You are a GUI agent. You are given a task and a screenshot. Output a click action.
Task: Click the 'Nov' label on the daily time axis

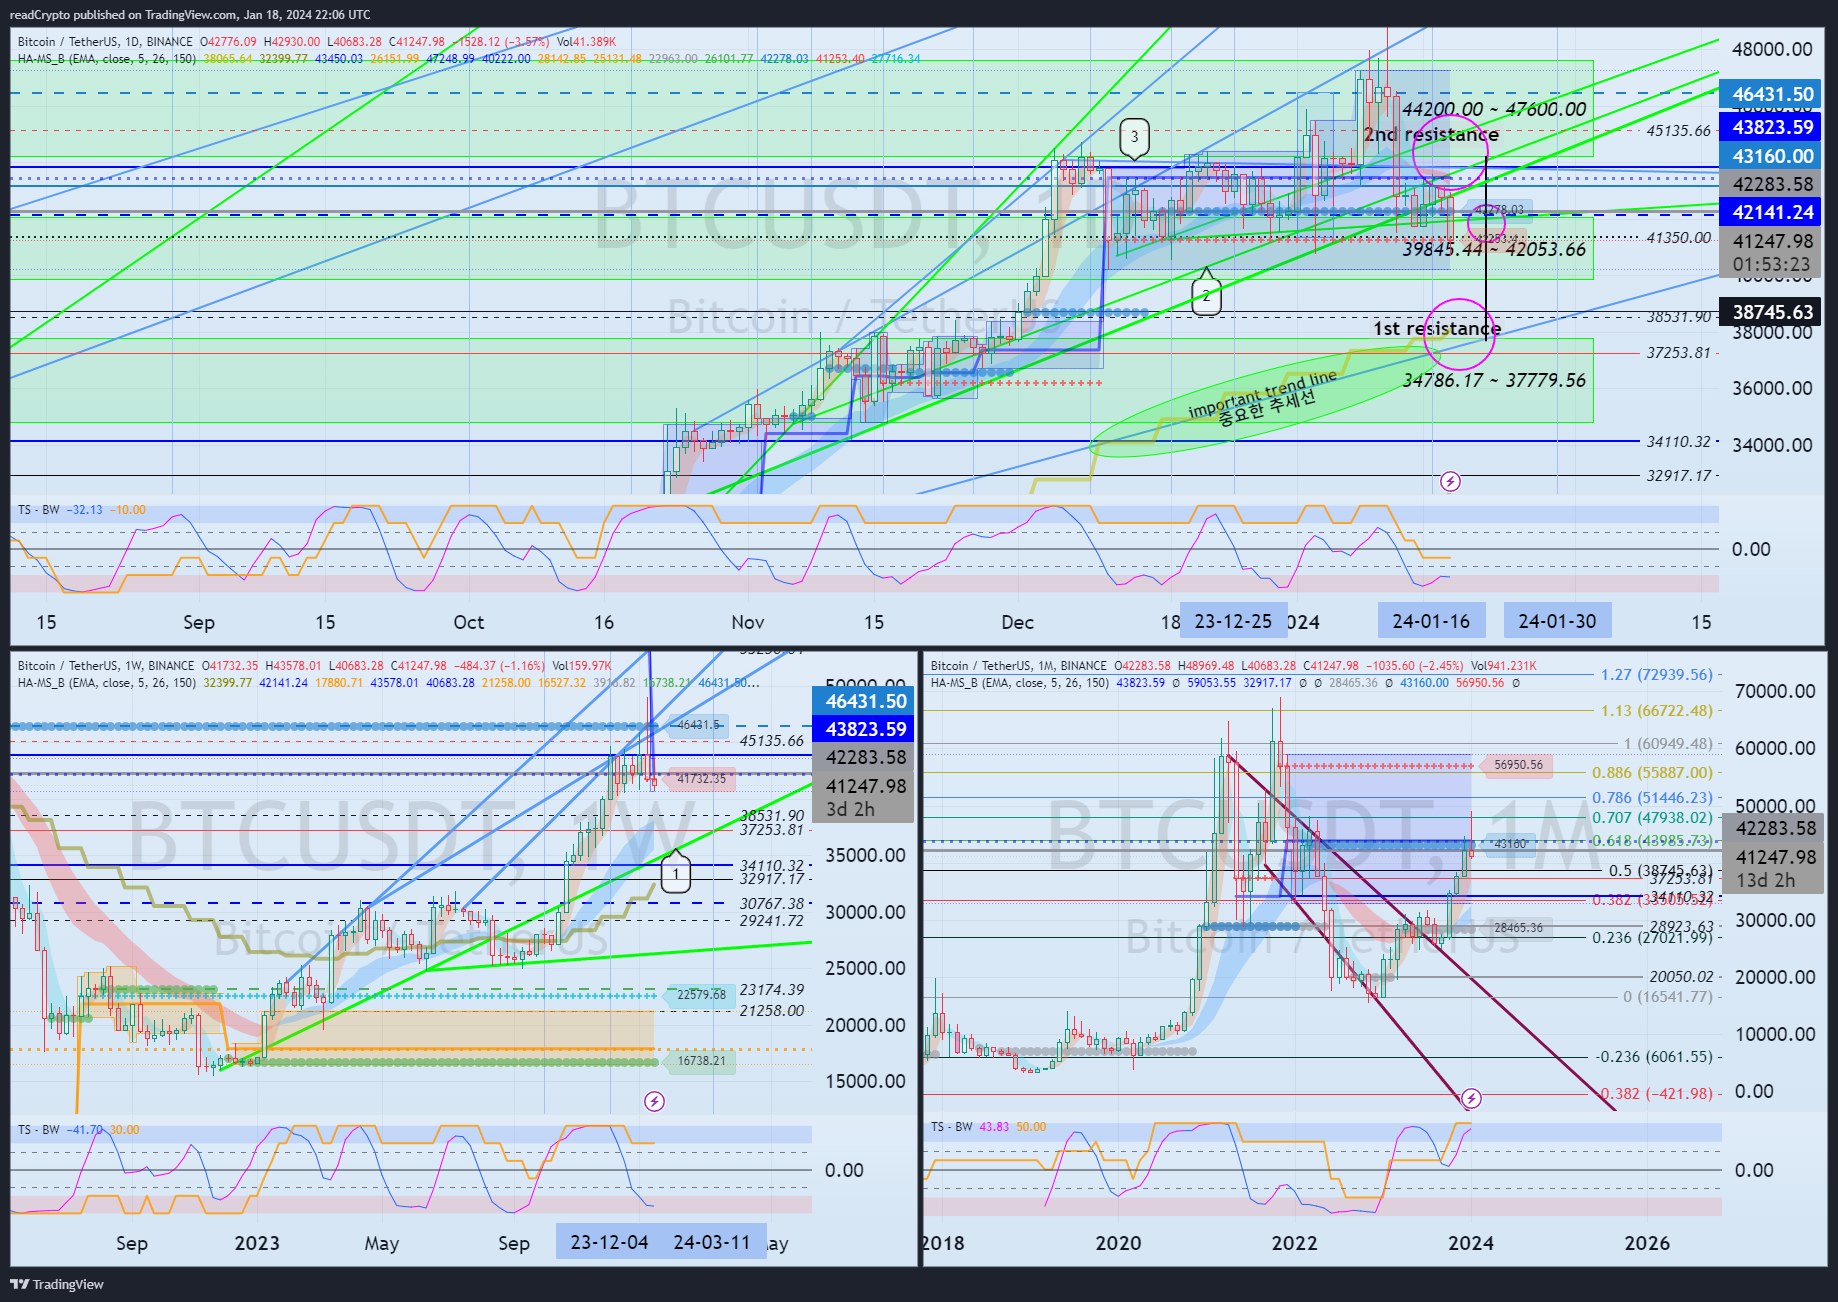(748, 622)
